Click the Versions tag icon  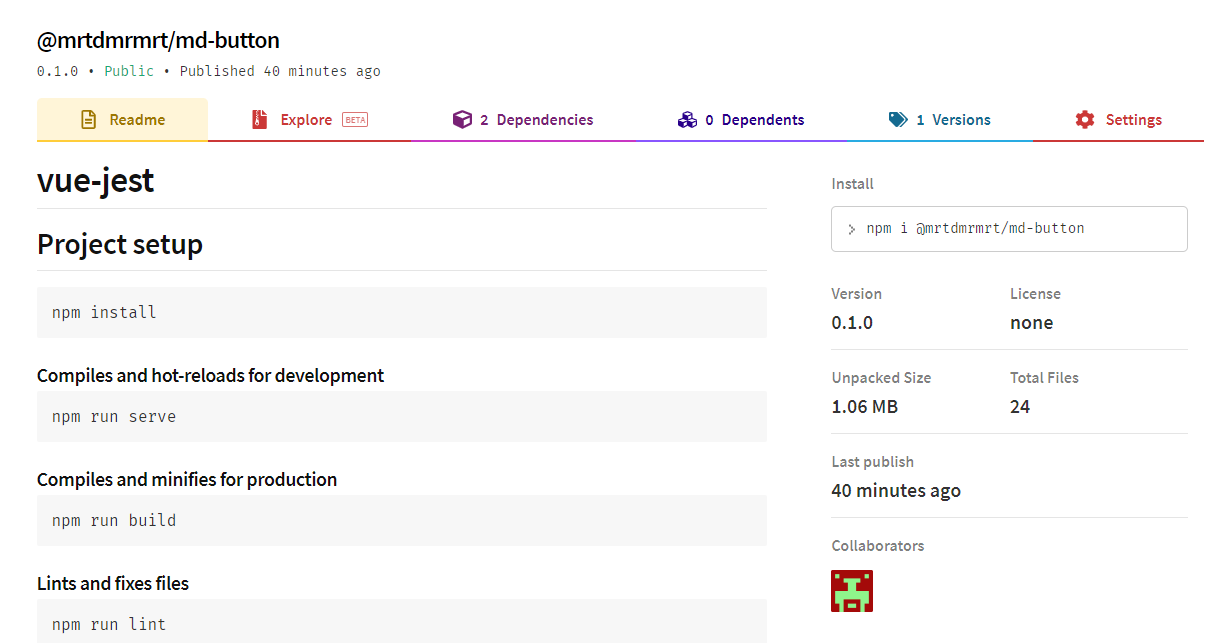click(897, 119)
